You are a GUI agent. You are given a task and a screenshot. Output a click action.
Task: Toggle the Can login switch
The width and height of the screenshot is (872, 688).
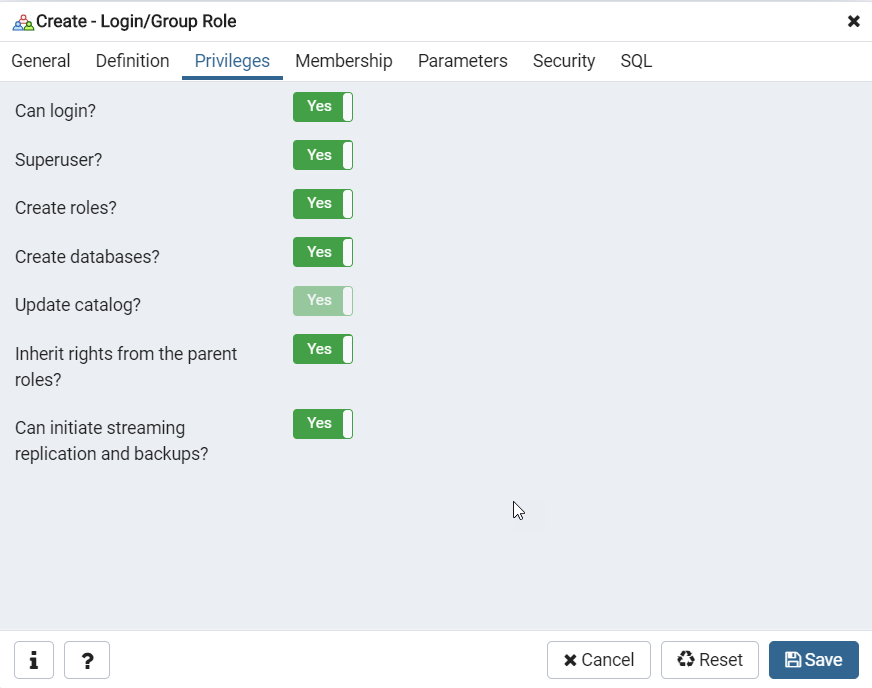(x=322, y=107)
